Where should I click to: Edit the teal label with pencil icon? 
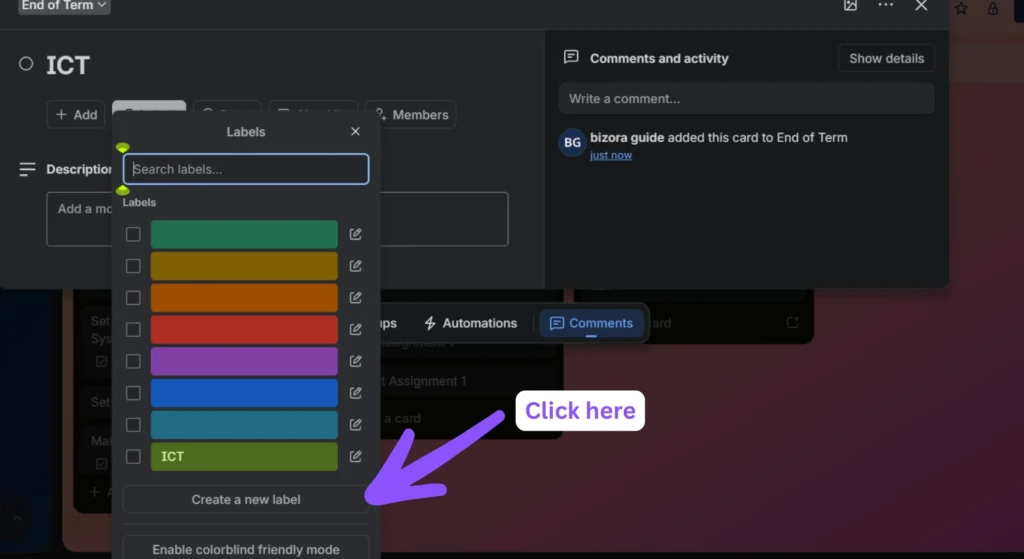coord(355,424)
